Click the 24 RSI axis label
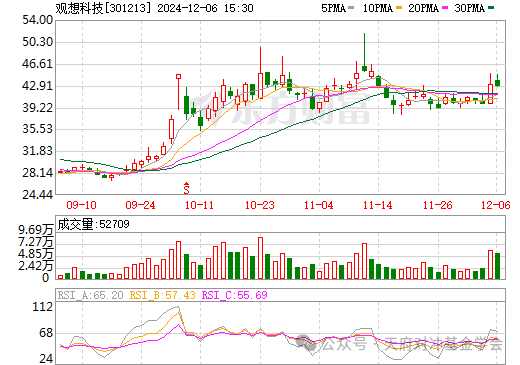Image resolution: width=520 pixels, height=365 pixels. tap(46, 359)
